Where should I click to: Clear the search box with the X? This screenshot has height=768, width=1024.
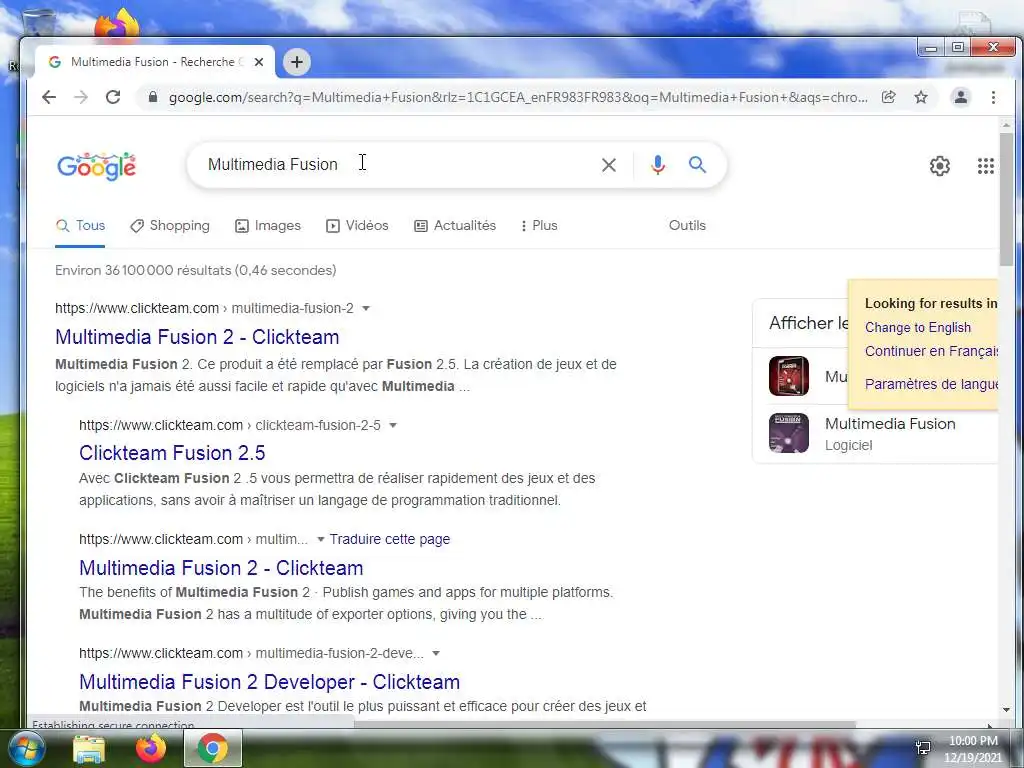(609, 165)
